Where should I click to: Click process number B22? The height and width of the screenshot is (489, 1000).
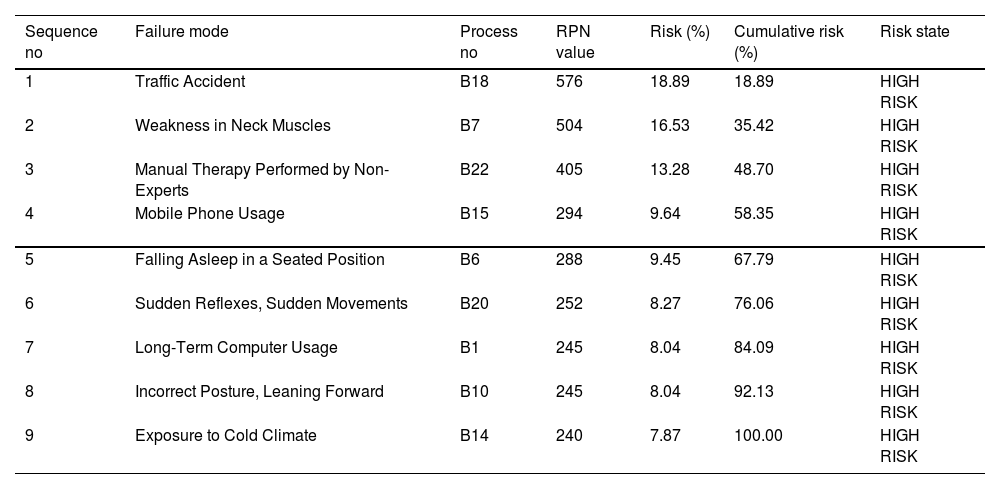474,169
